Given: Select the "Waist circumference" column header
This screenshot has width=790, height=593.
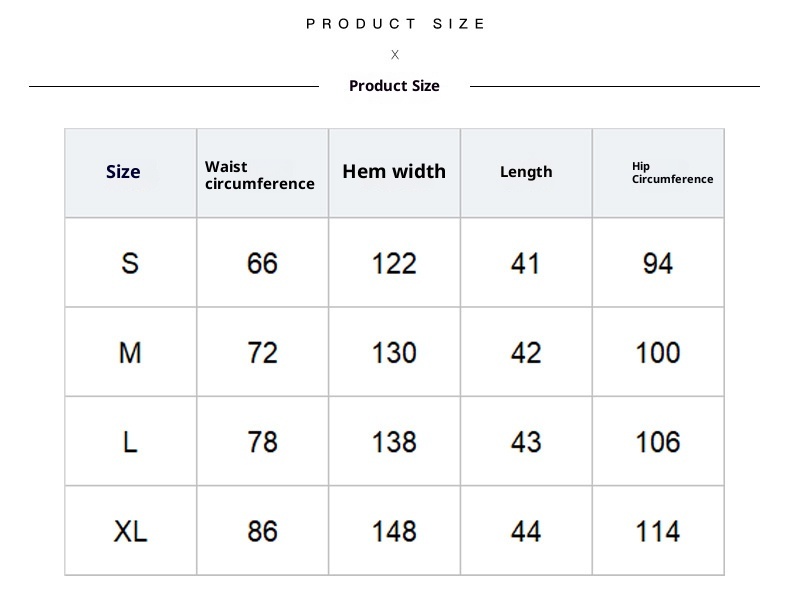Looking at the screenshot, I should 259,175.
